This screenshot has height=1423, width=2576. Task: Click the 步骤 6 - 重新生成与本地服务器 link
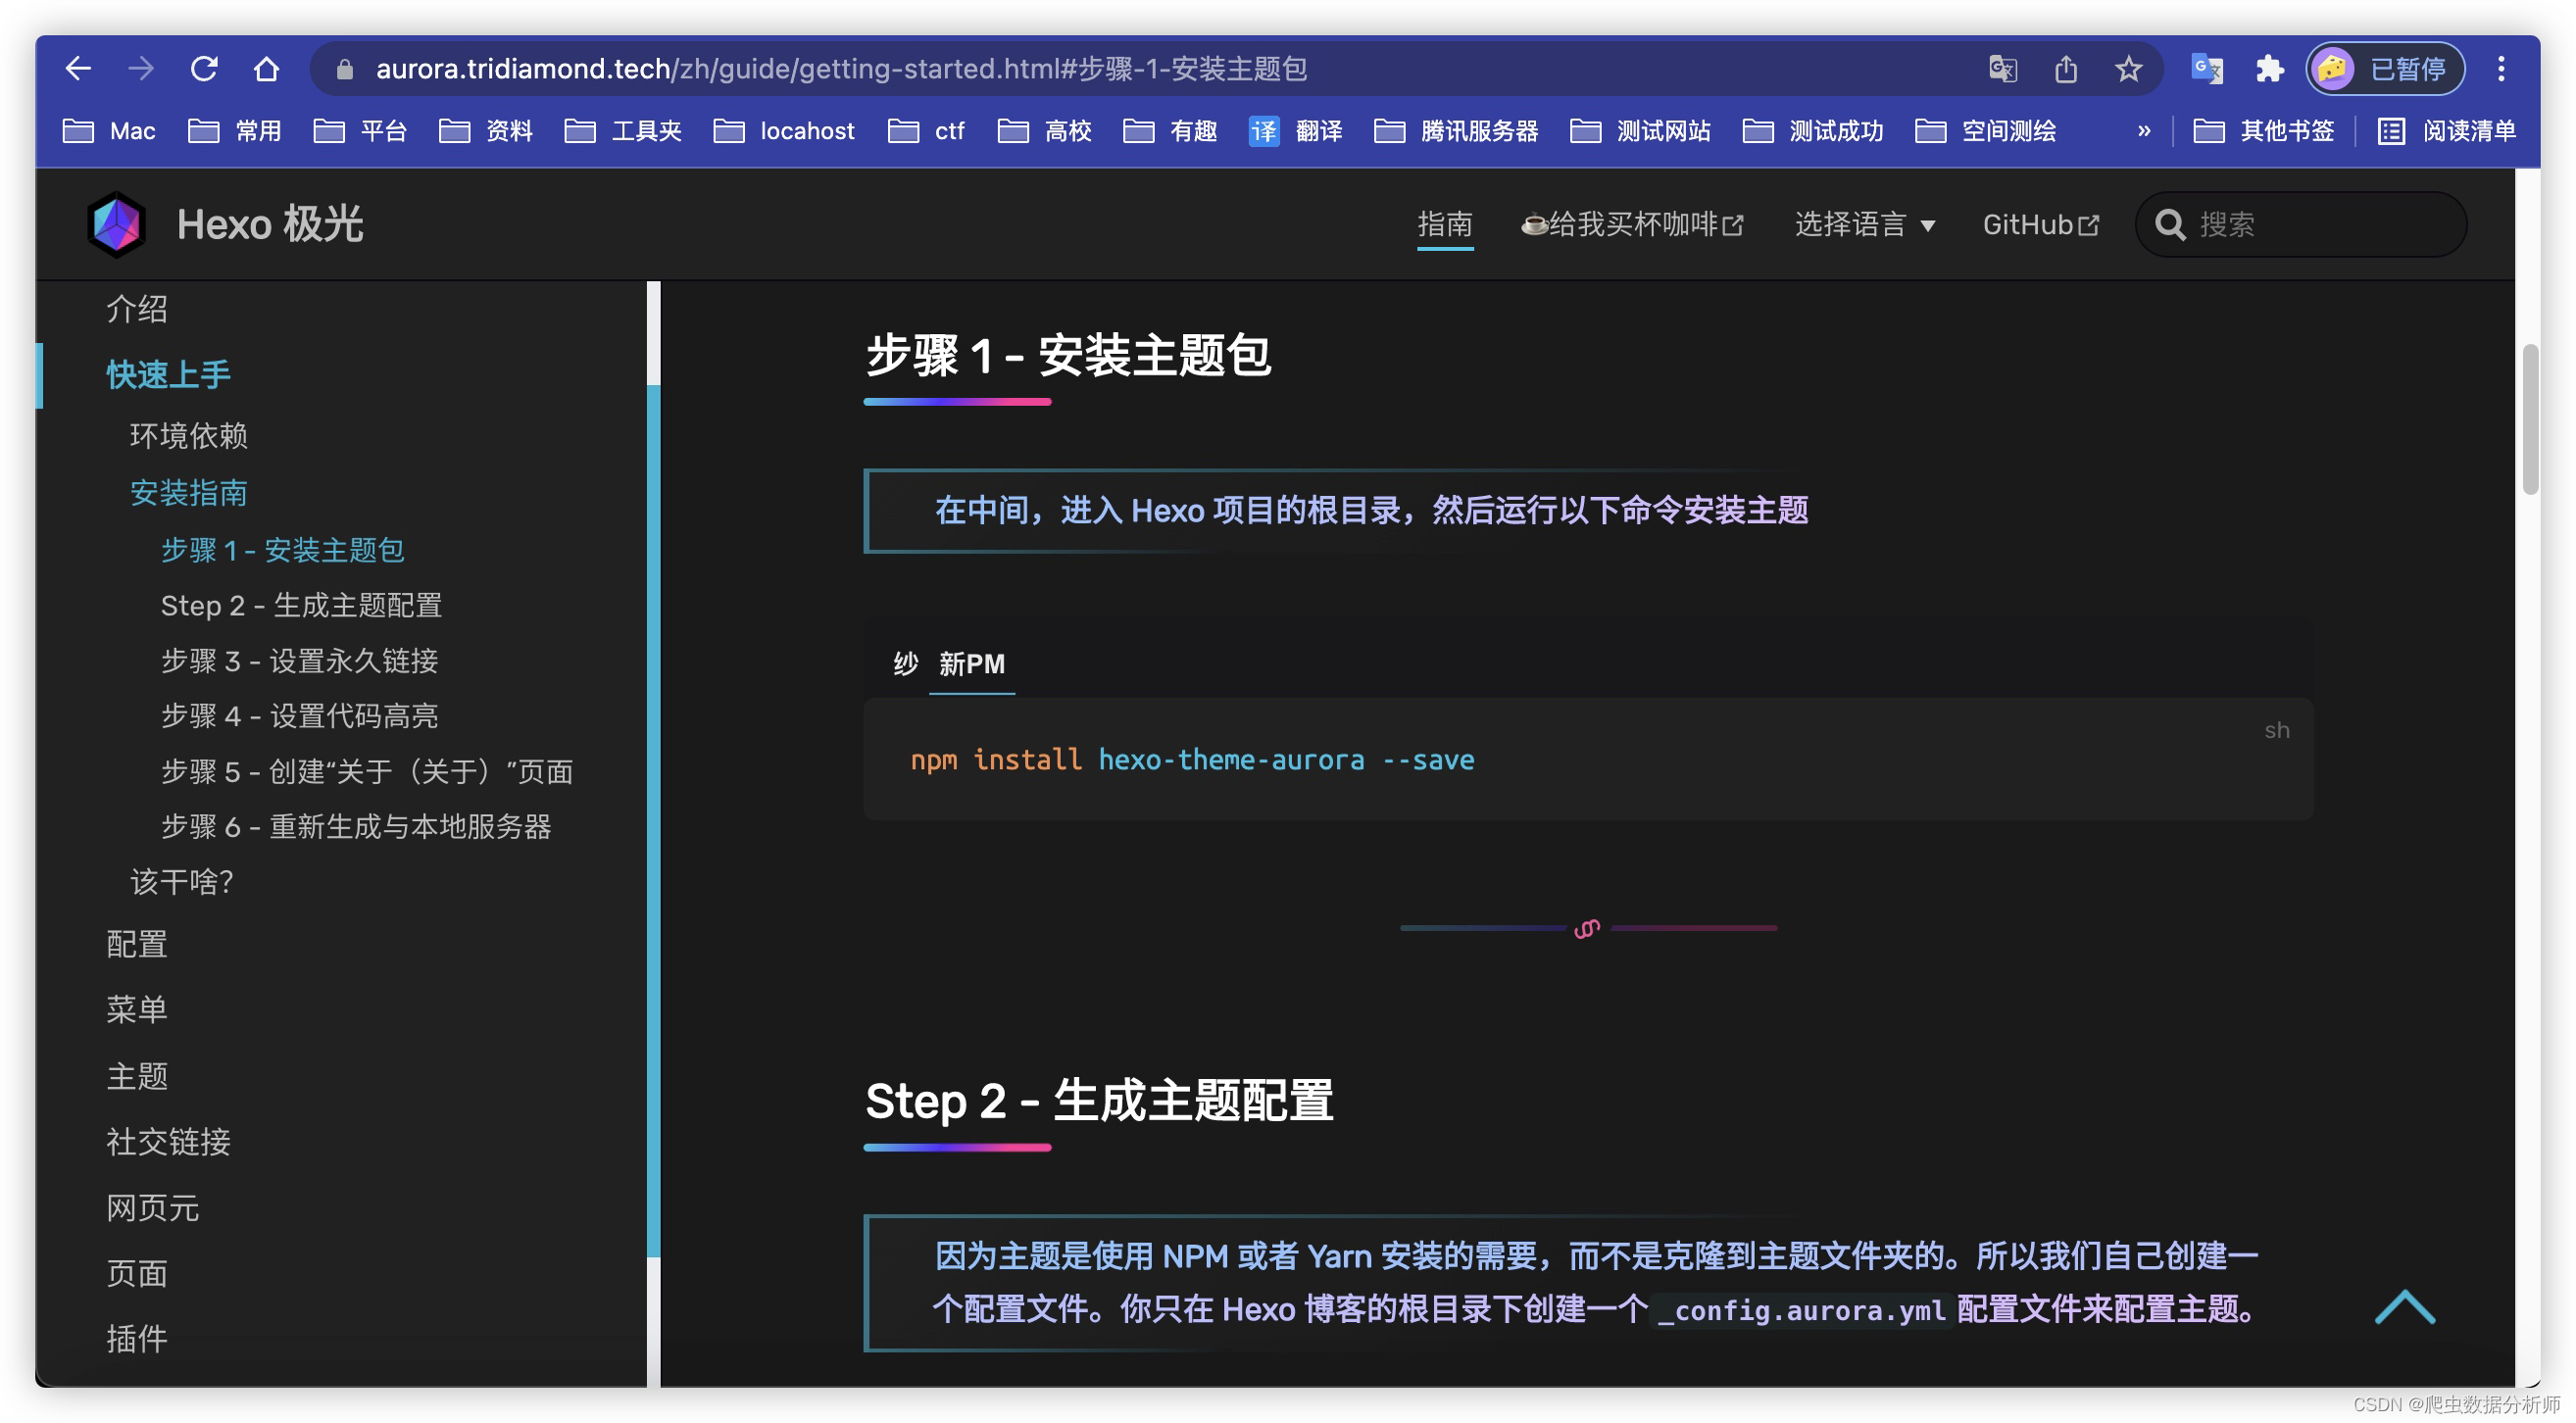point(356,827)
